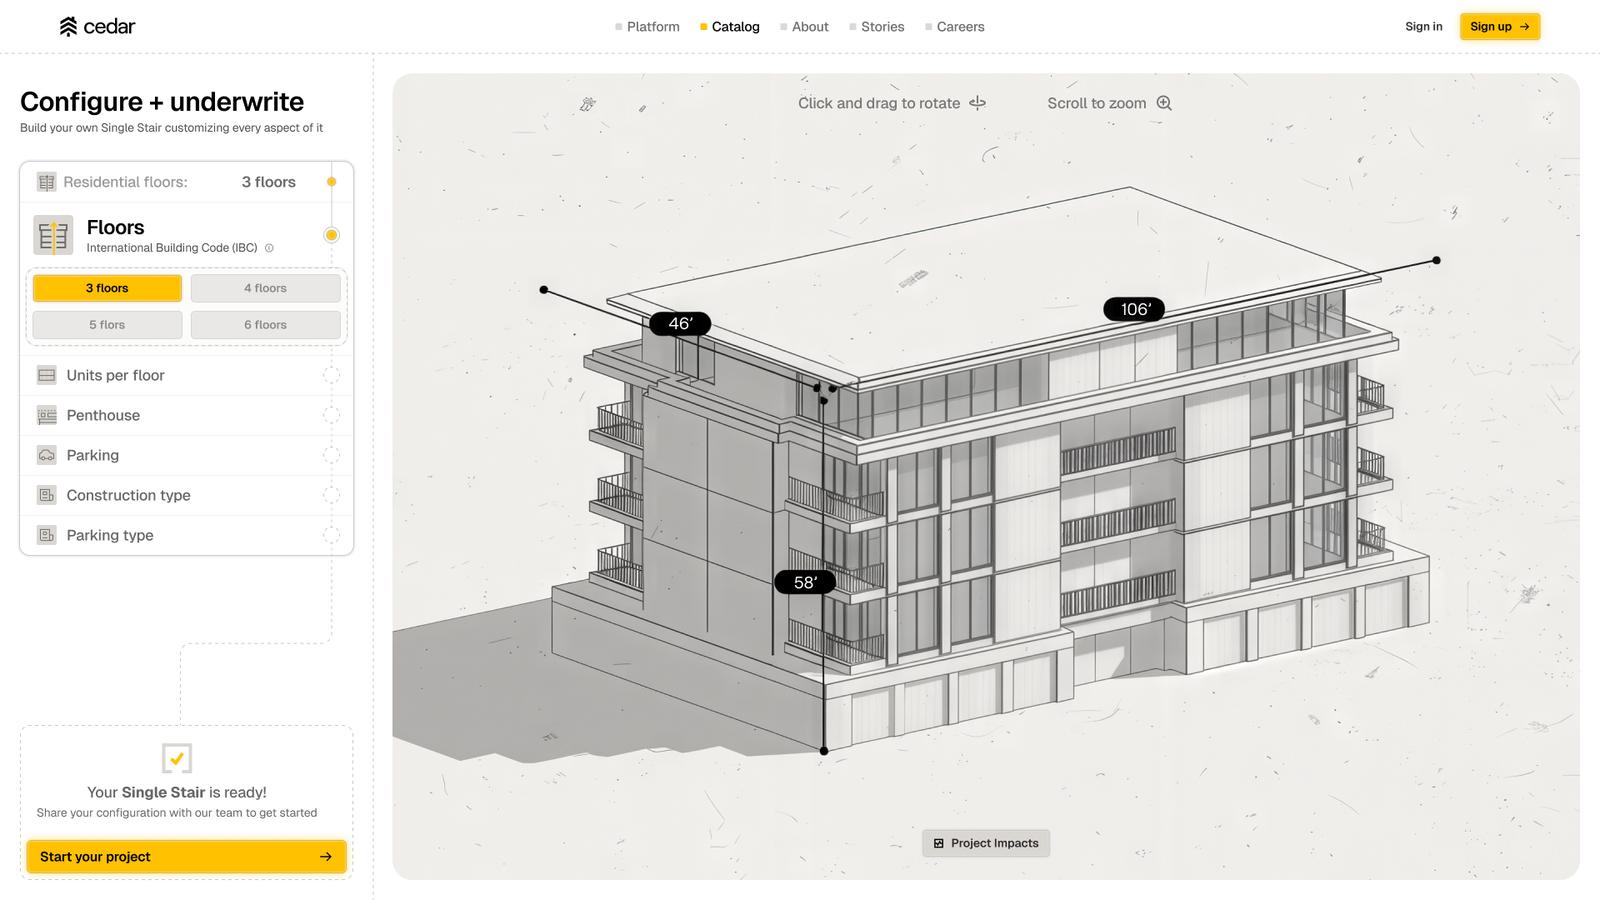
Task: Click the Penthouse row icon
Action: pos(47,415)
